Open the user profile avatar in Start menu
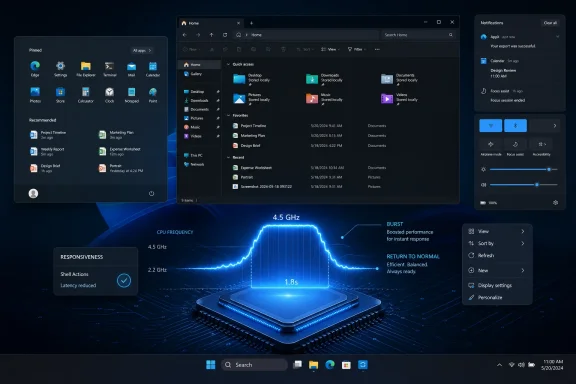The width and height of the screenshot is (576, 384). [33, 193]
